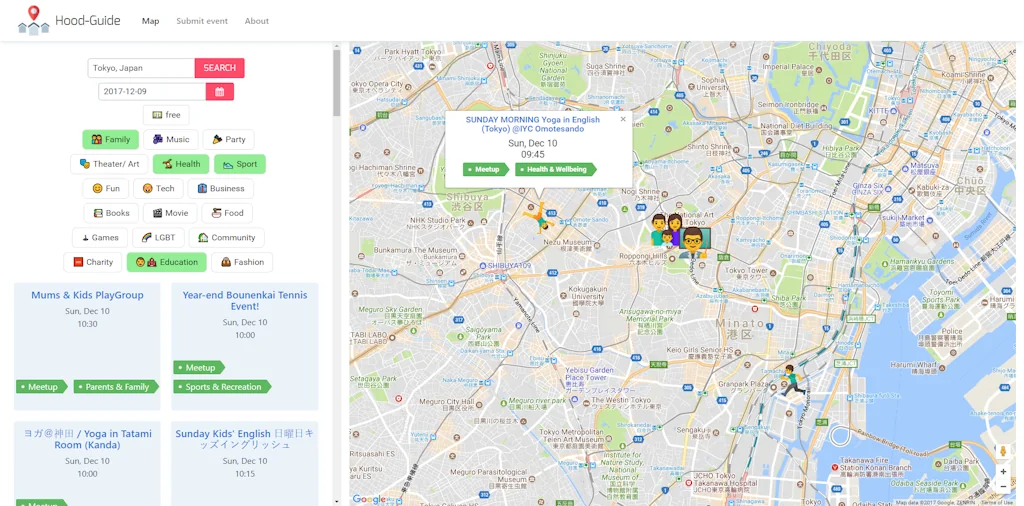Click the SEARCH button

(219, 68)
